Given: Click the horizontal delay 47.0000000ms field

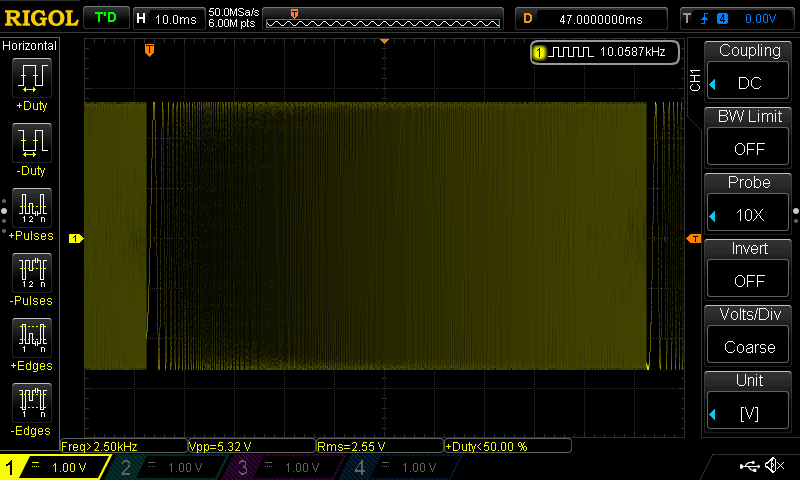Looking at the screenshot, I should pyautogui.click(x=592, y=19).
